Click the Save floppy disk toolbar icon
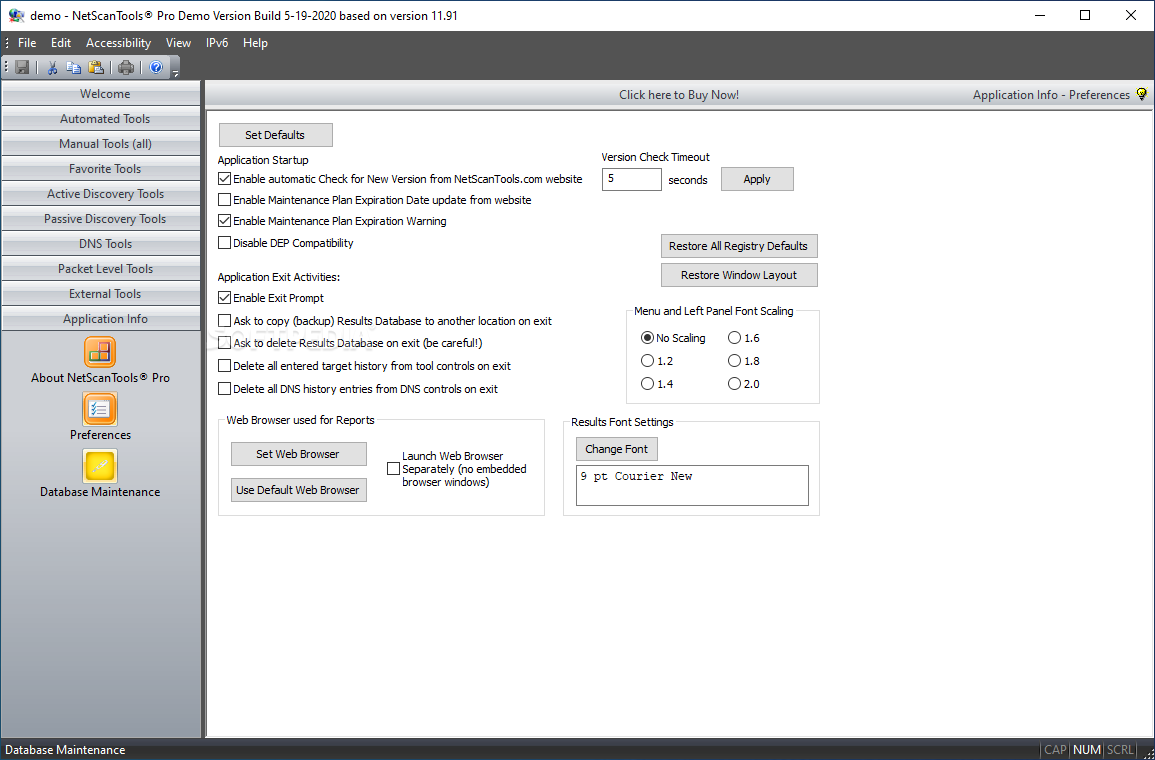The width and height of the screenshot is (1155, 760). (22, 68)
